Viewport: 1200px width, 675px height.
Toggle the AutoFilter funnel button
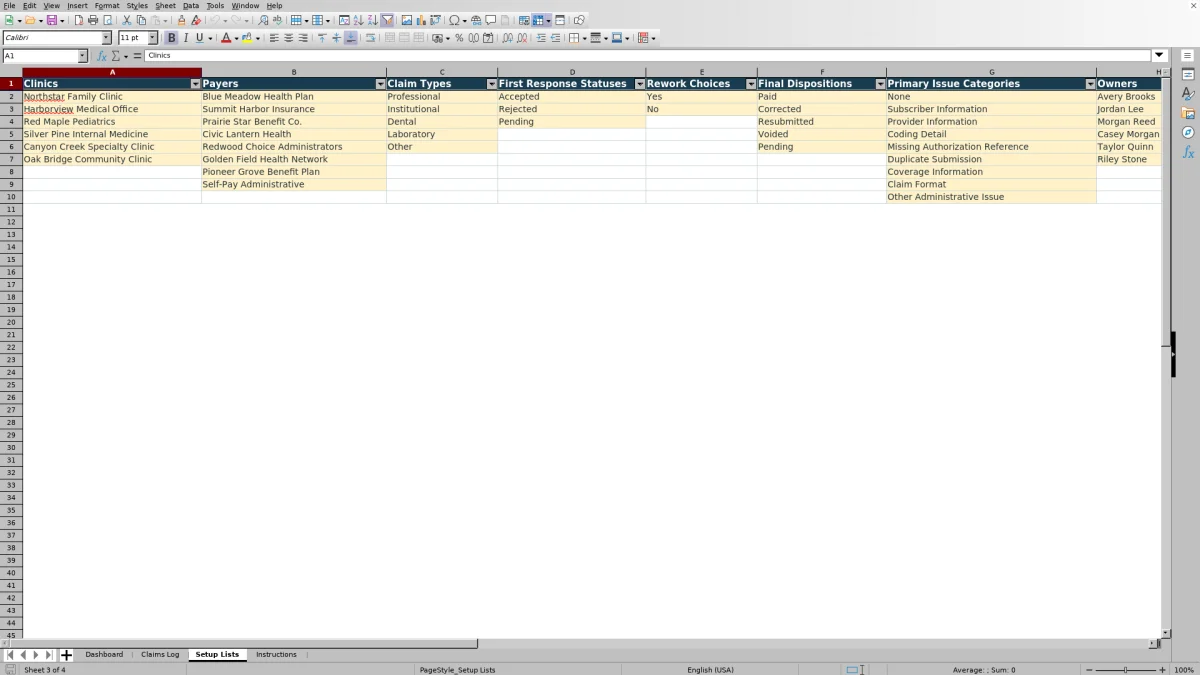tap(387, 20)
